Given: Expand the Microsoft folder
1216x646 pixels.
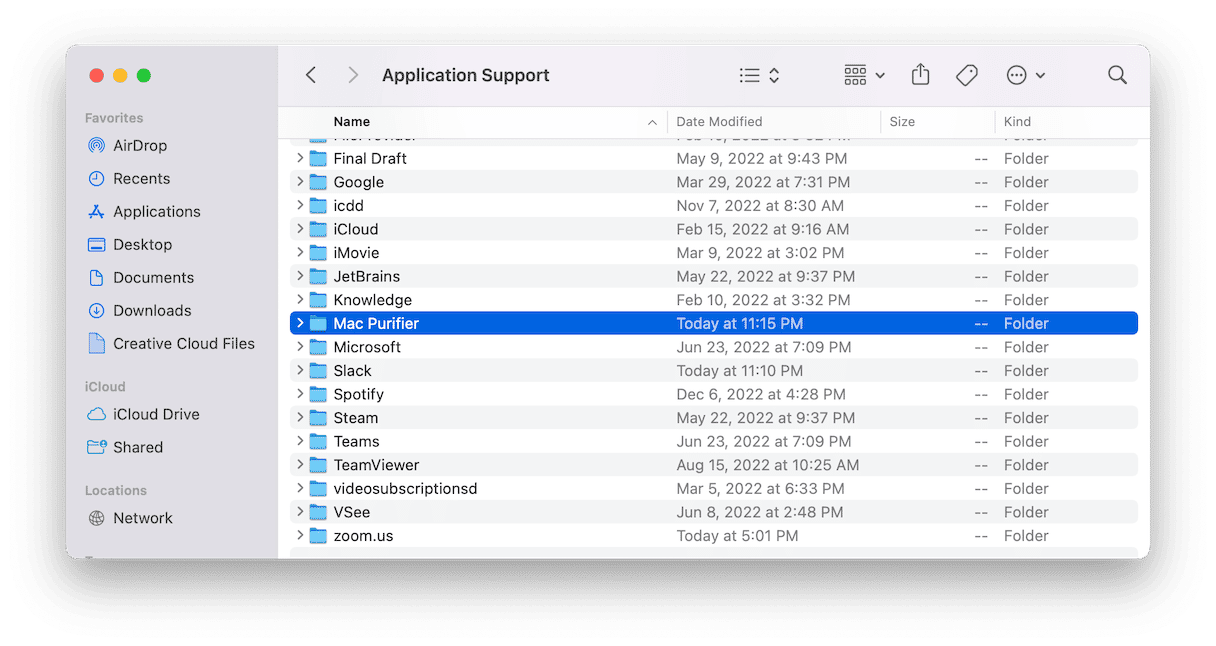Looking at the screenshot, I should click(299, 347).
